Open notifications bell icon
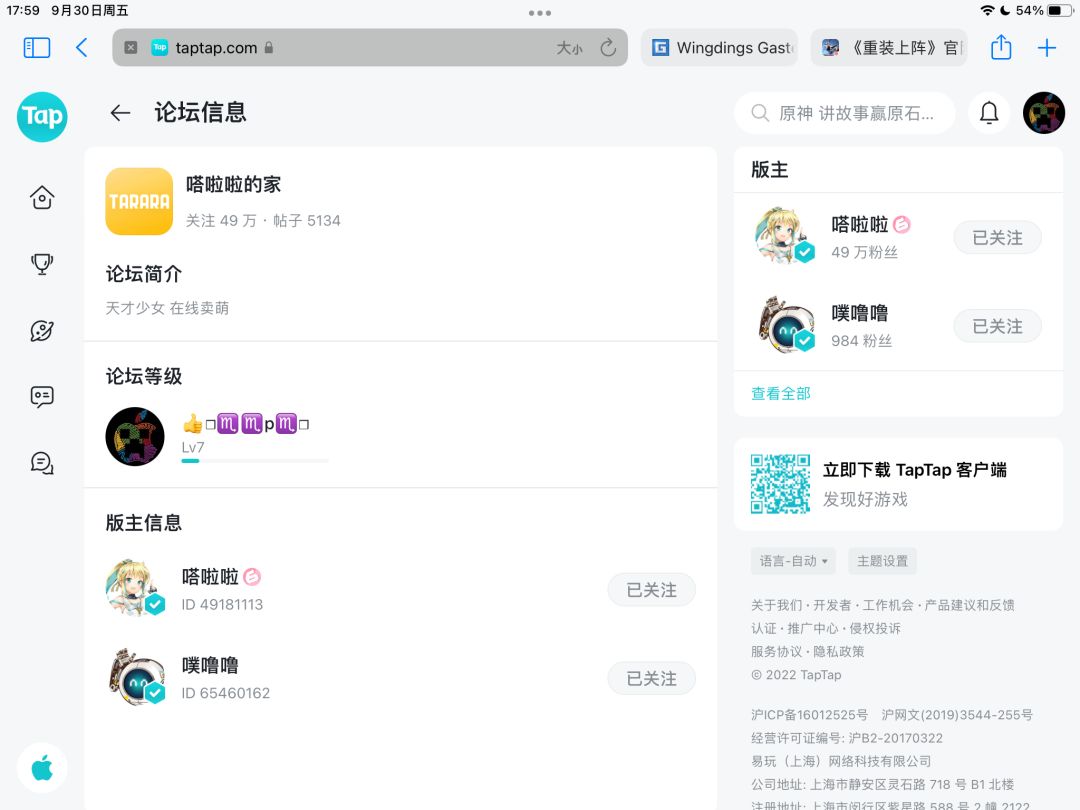This screenshot has height=810, width=1080. [x=989, y=112]
